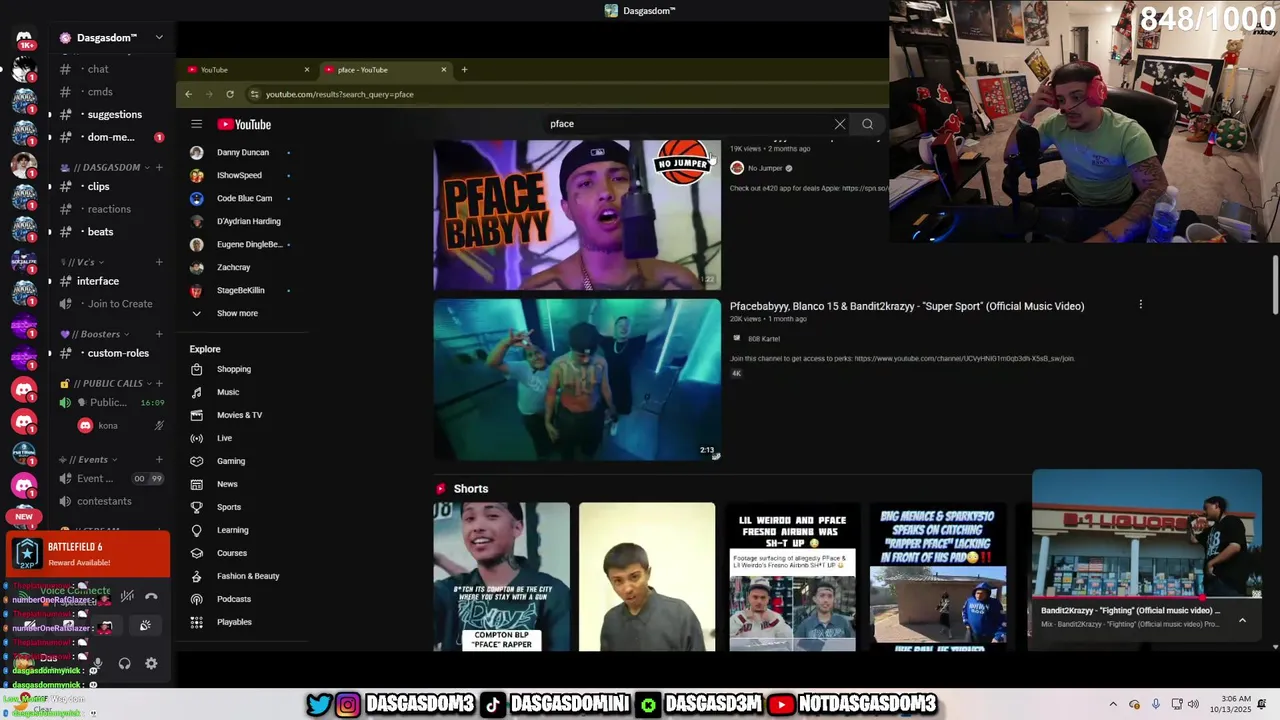Viewport: 1280px width, 720px height.
Task: Open the Playables icon in Explore
Action: click(196, 622)
